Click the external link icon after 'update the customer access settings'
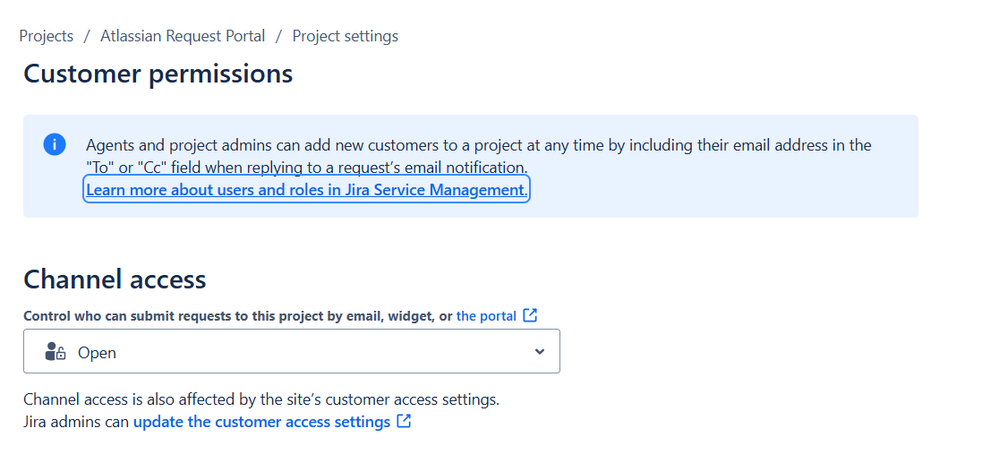The image size is (999, 473). (x=404, y=422)
